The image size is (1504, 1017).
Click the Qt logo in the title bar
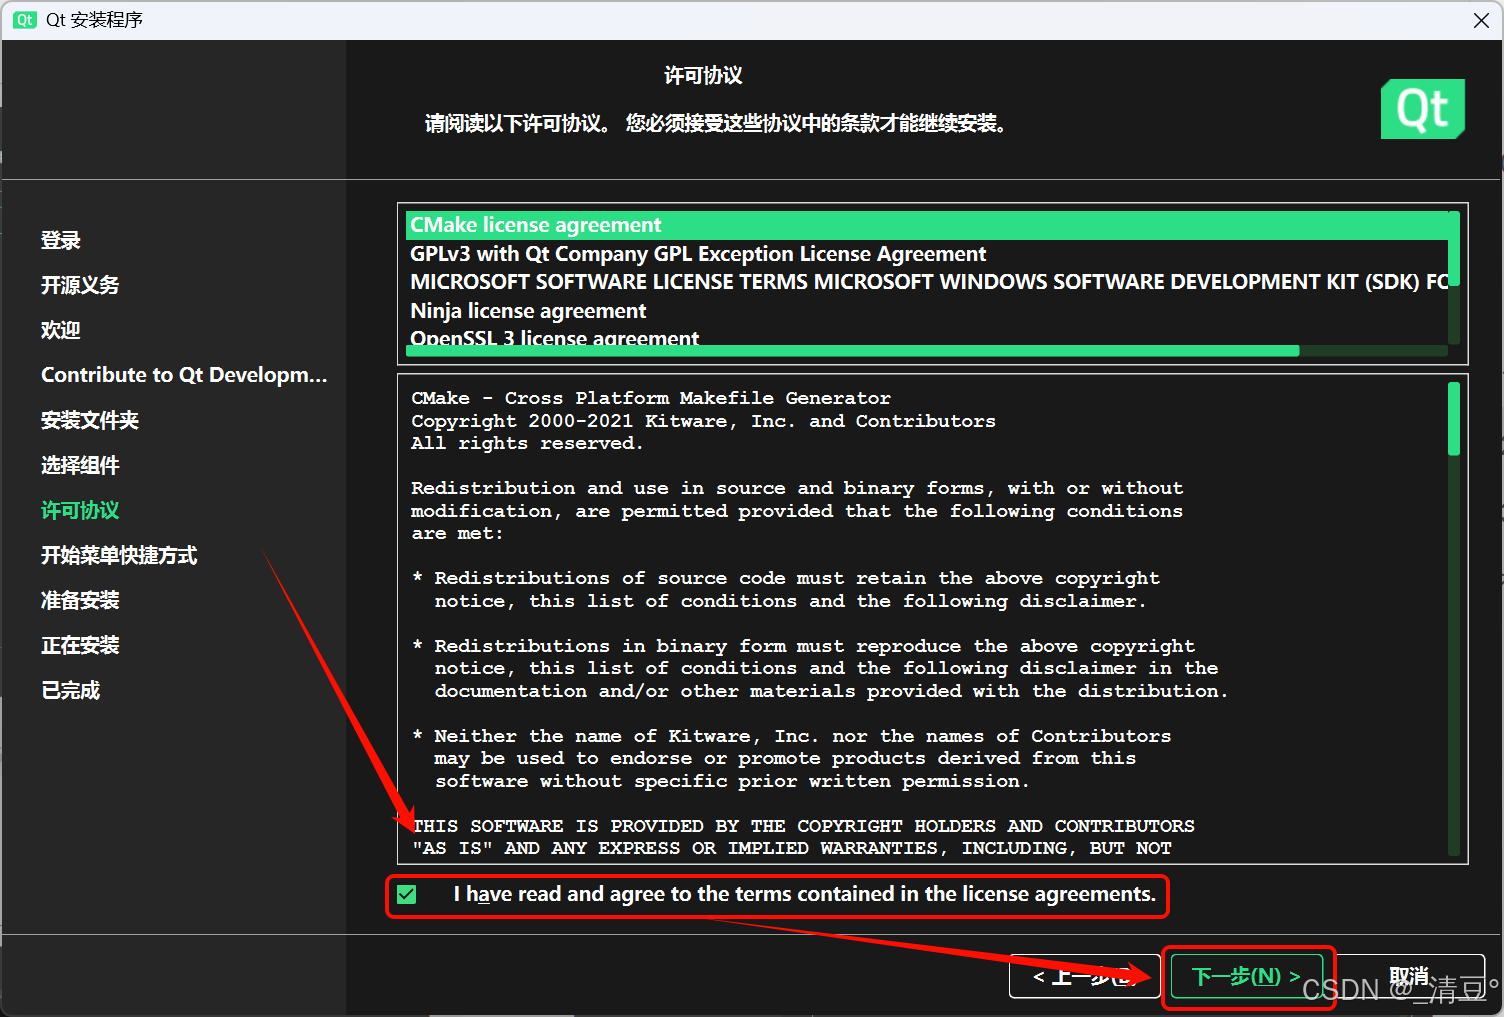(24, 20)
